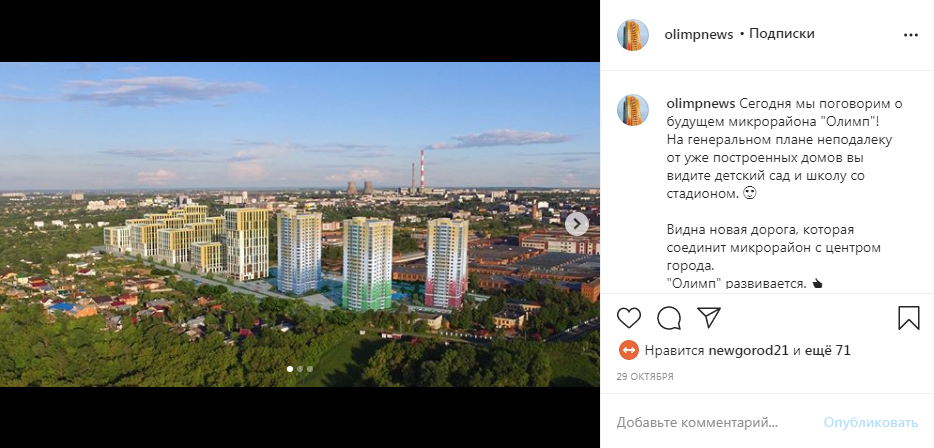
Task: Like the post with the heart icon
Action: tap(628, 318)
